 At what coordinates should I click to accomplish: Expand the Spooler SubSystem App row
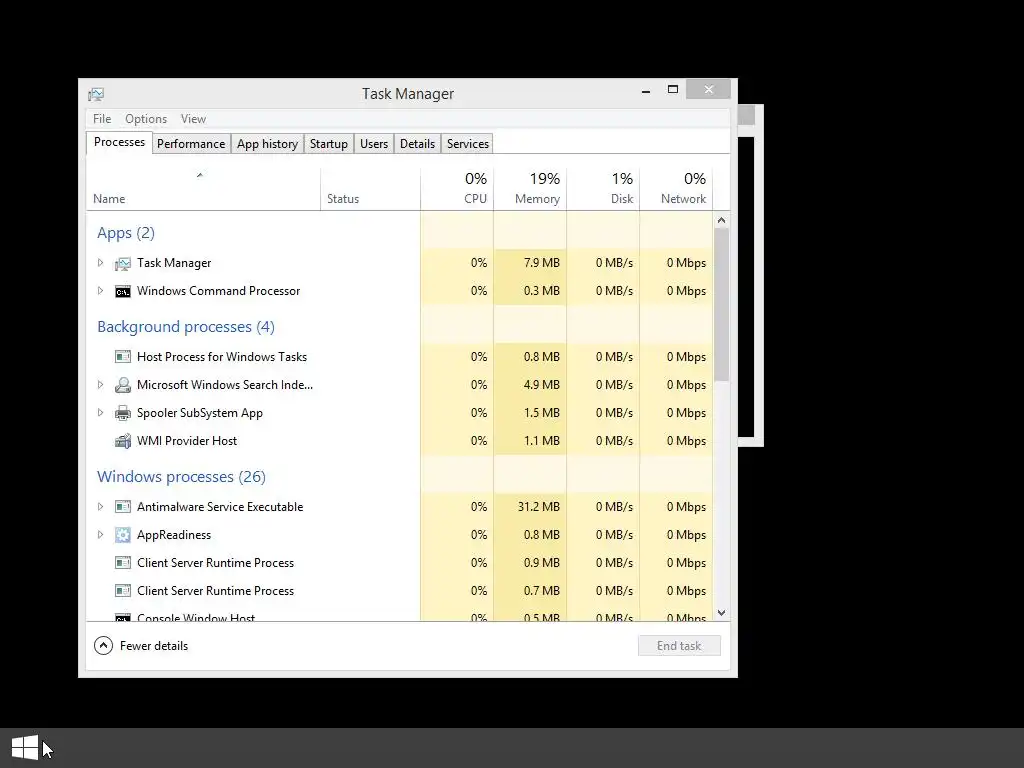[x=100, y=413]
